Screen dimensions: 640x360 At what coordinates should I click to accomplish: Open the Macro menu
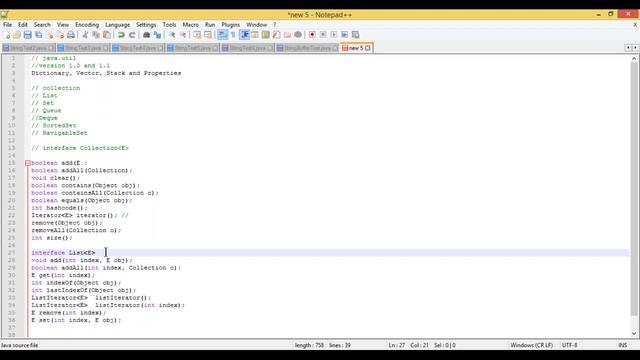coord(191,25)
